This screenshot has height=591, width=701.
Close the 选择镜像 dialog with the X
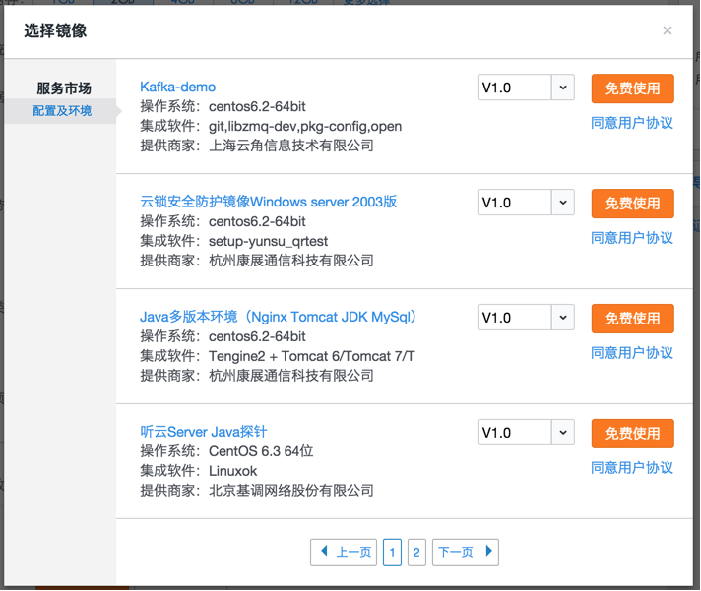click(x=667, y=31)
